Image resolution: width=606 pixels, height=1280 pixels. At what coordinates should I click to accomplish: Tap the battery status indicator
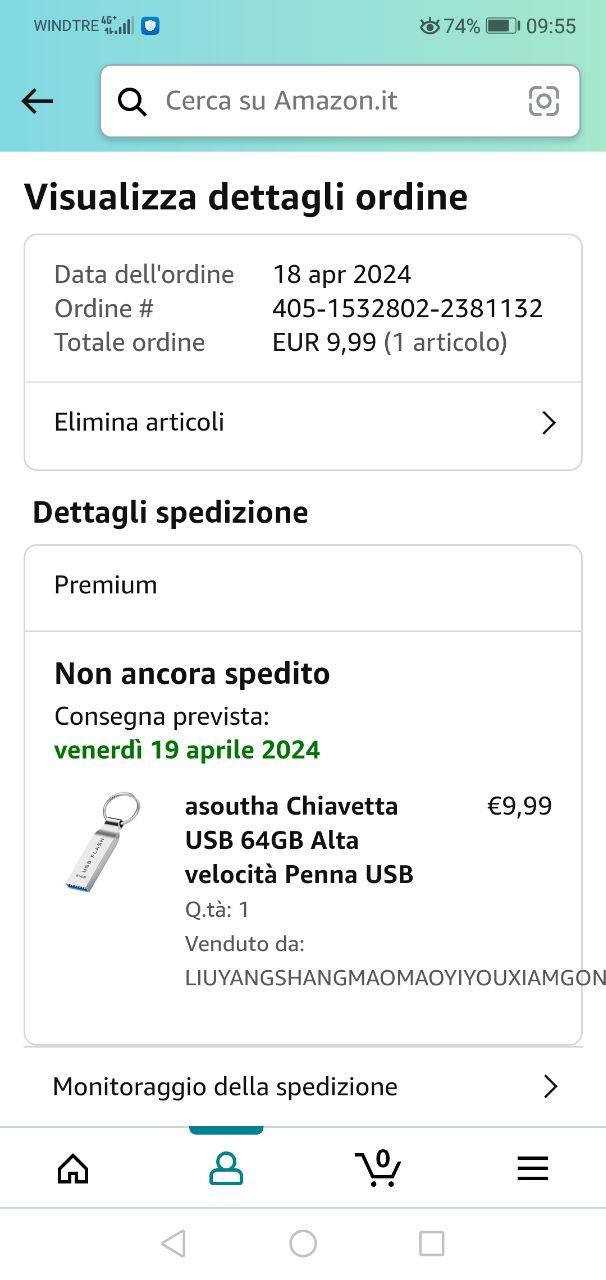tap(502, 26)
